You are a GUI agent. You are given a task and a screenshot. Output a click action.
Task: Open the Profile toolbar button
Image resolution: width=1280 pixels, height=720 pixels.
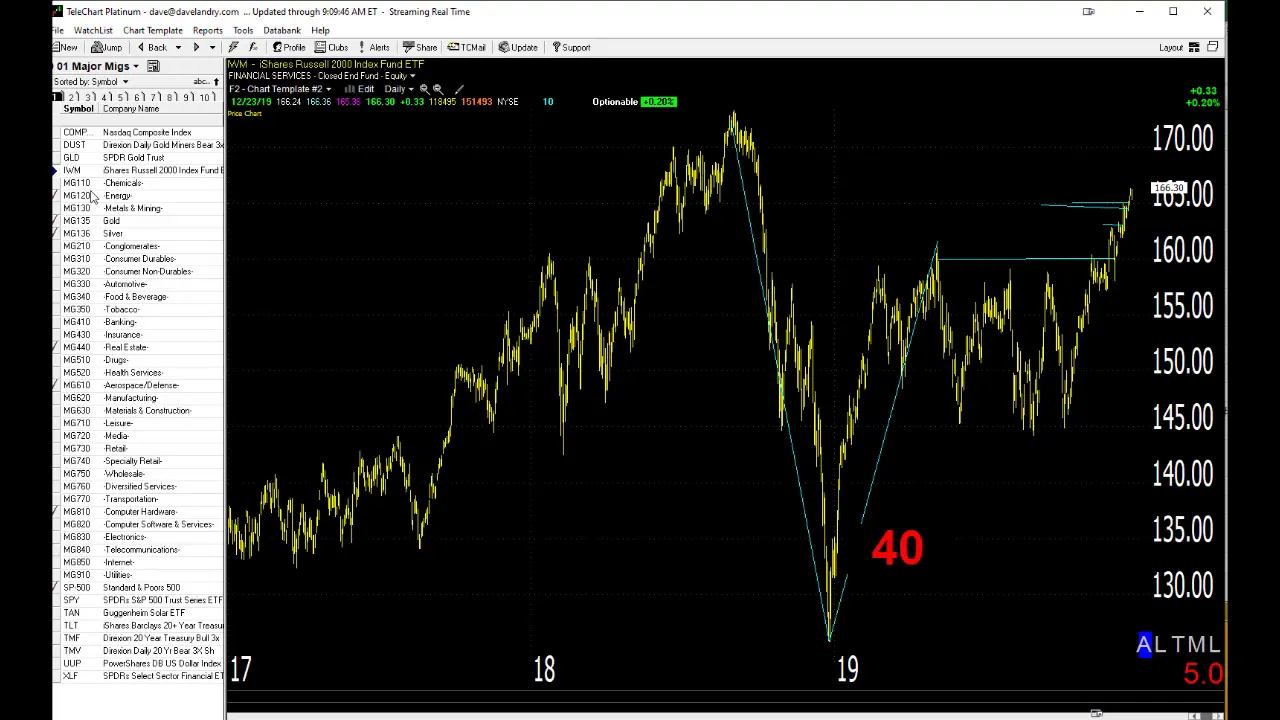tap(289, 47)
